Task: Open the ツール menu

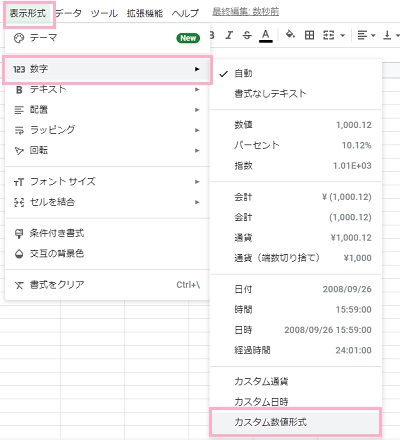Action: coord(104,13)
